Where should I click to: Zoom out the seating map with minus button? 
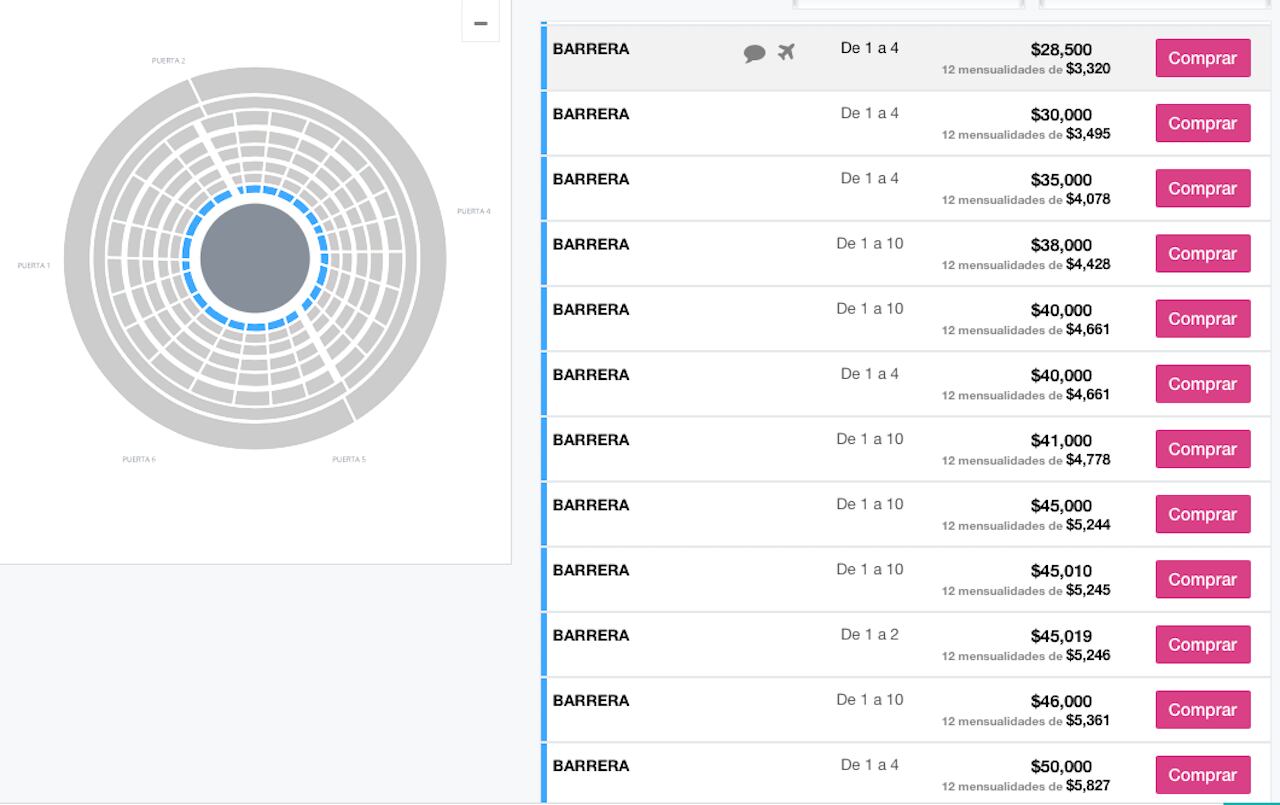[480, 23]
